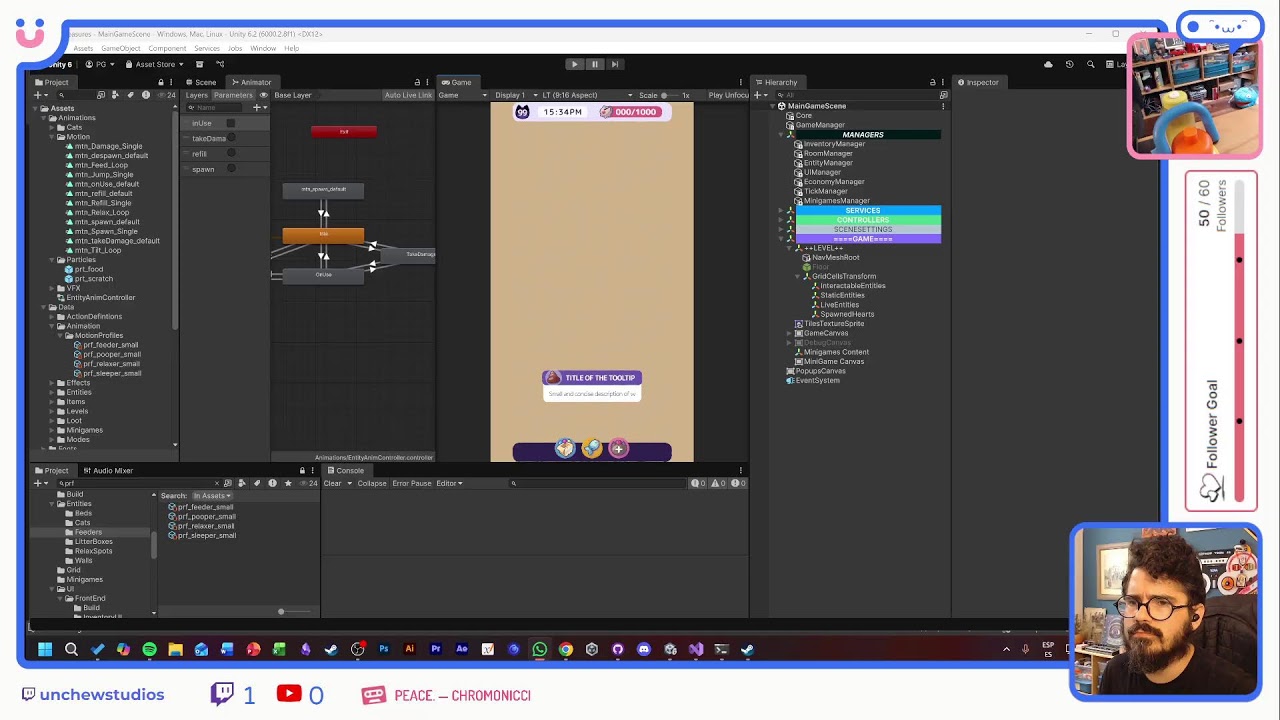Lock the bottom Project panel
1280x720 pixels.
pos(302,471)
